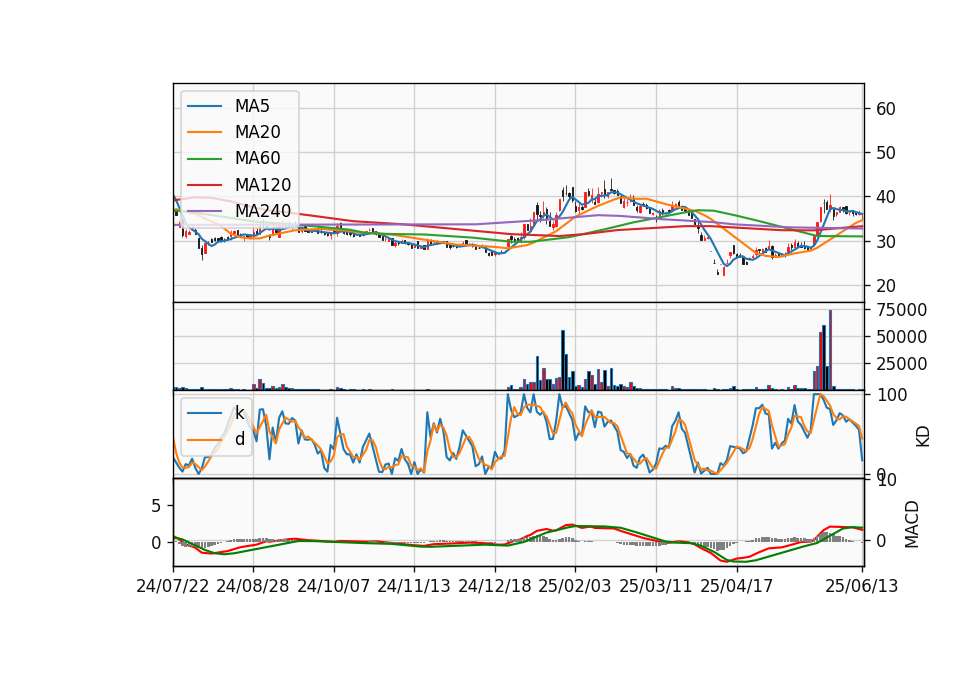Click the MA5 legend label
This screenshot has width=960, height=690.
click(252, 106)
